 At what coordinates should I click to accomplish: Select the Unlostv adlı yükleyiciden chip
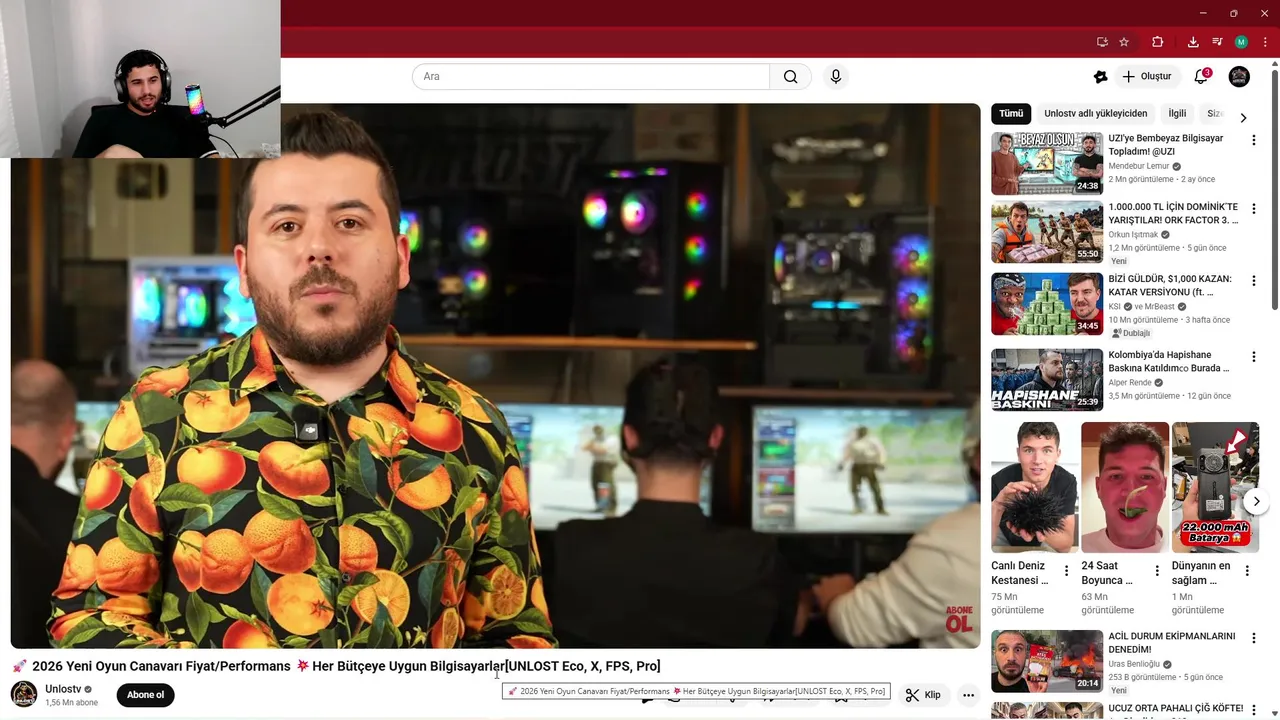coord(1096,114)
